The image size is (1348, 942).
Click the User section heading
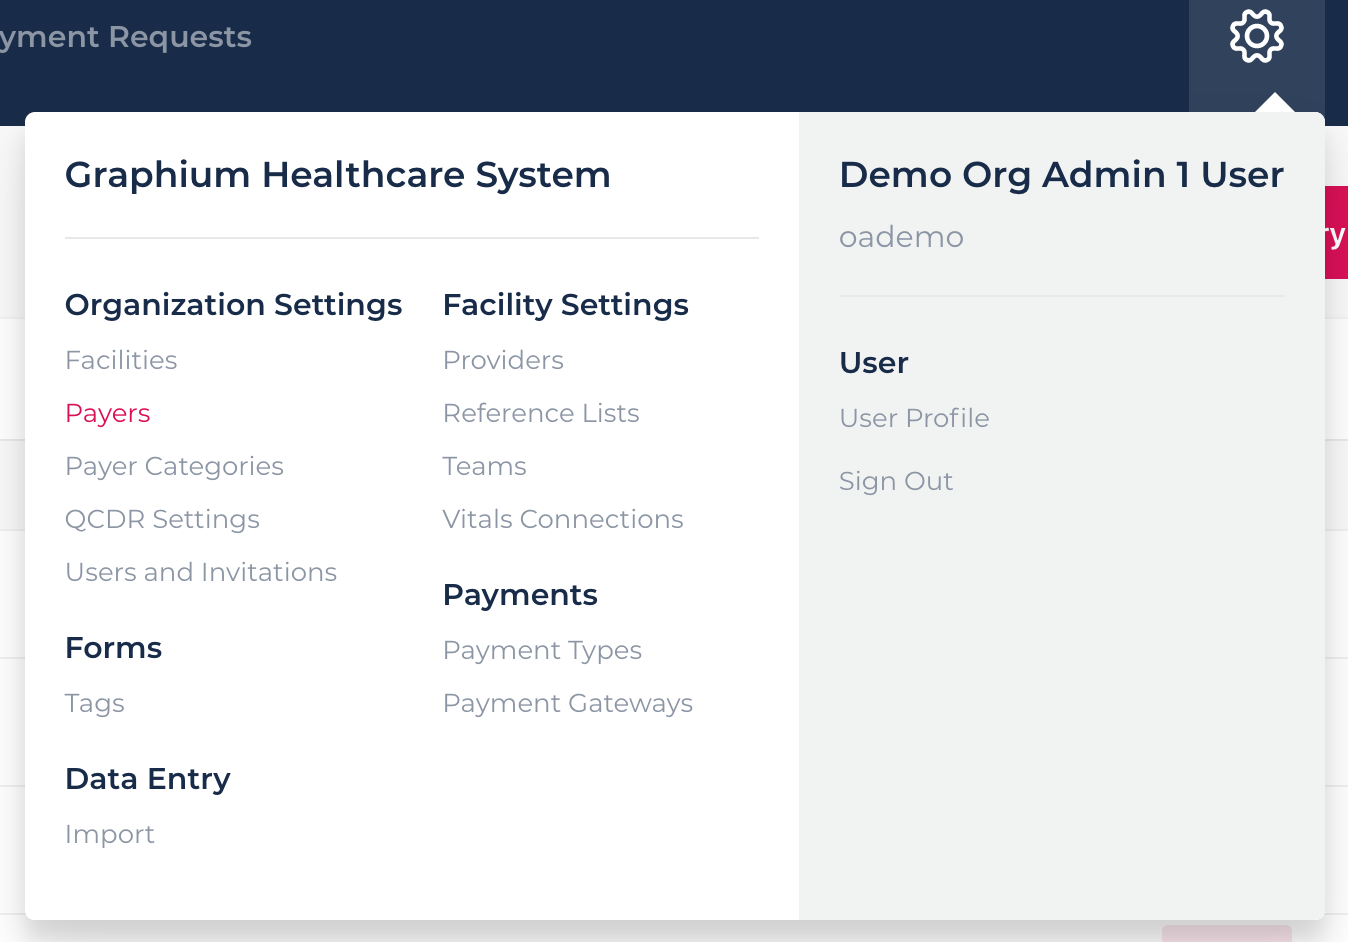click(x=874, y=362)
